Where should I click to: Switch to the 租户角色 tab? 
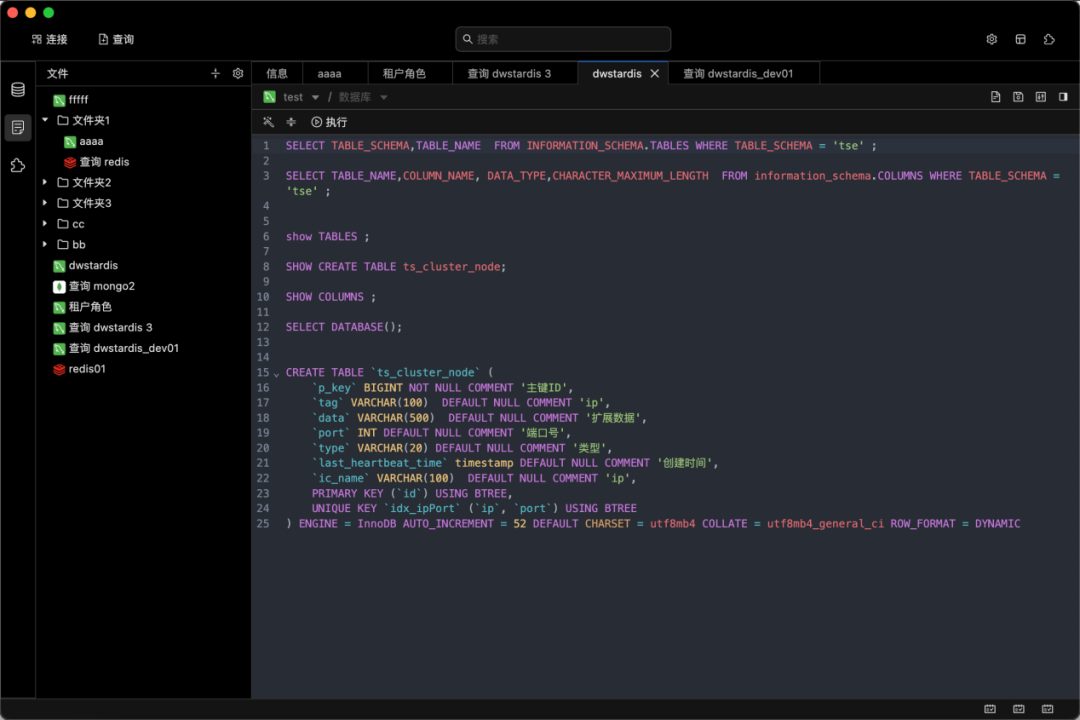(403, 74)
